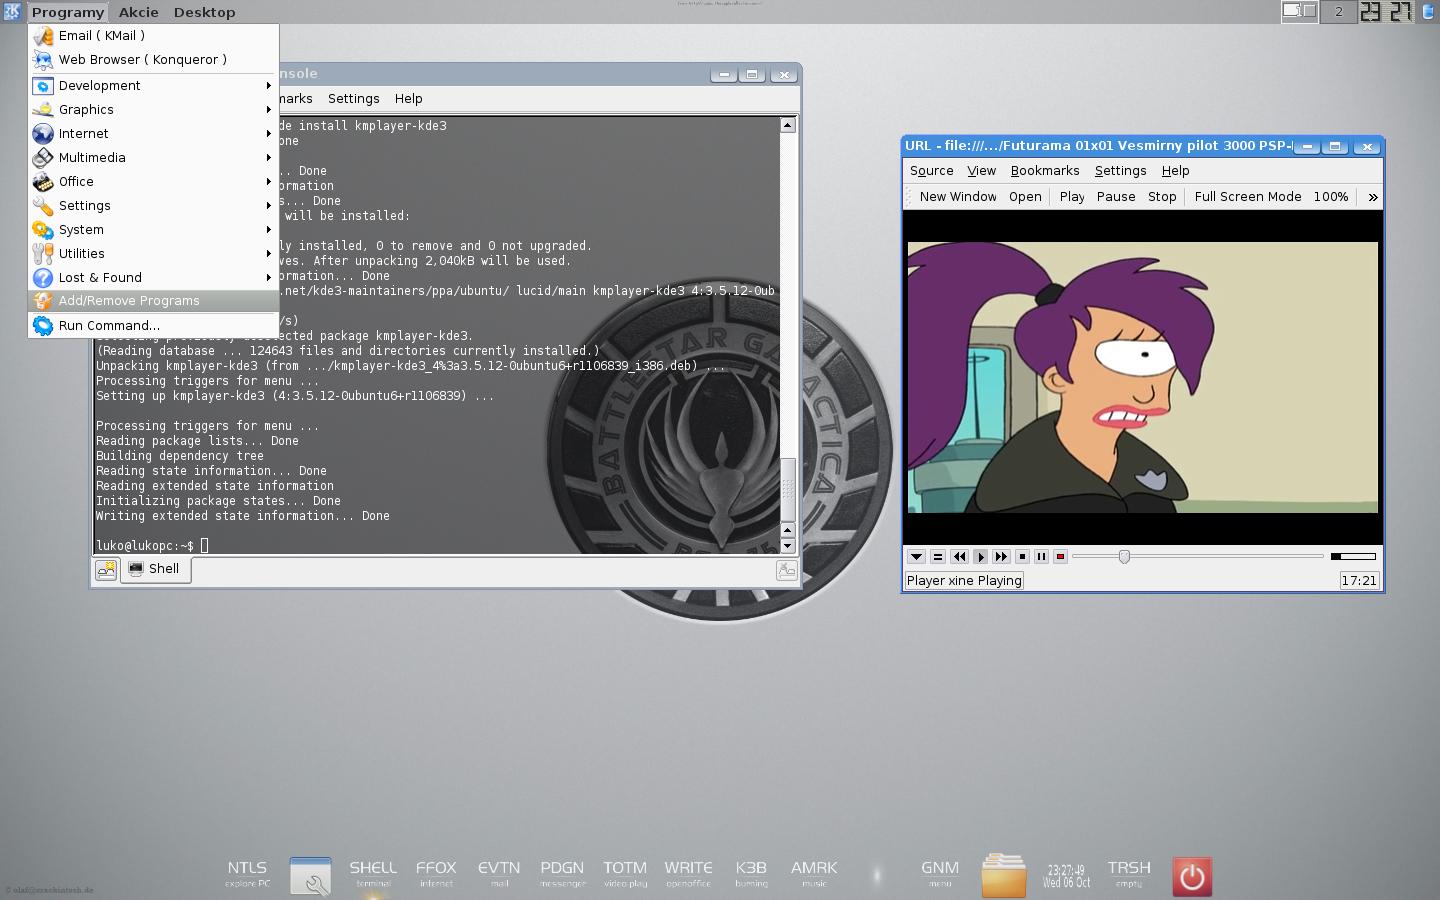The width and height of the screenshot is (1440, 900).
Task: Click the 17:21 time display
Action: (1359, 580)
